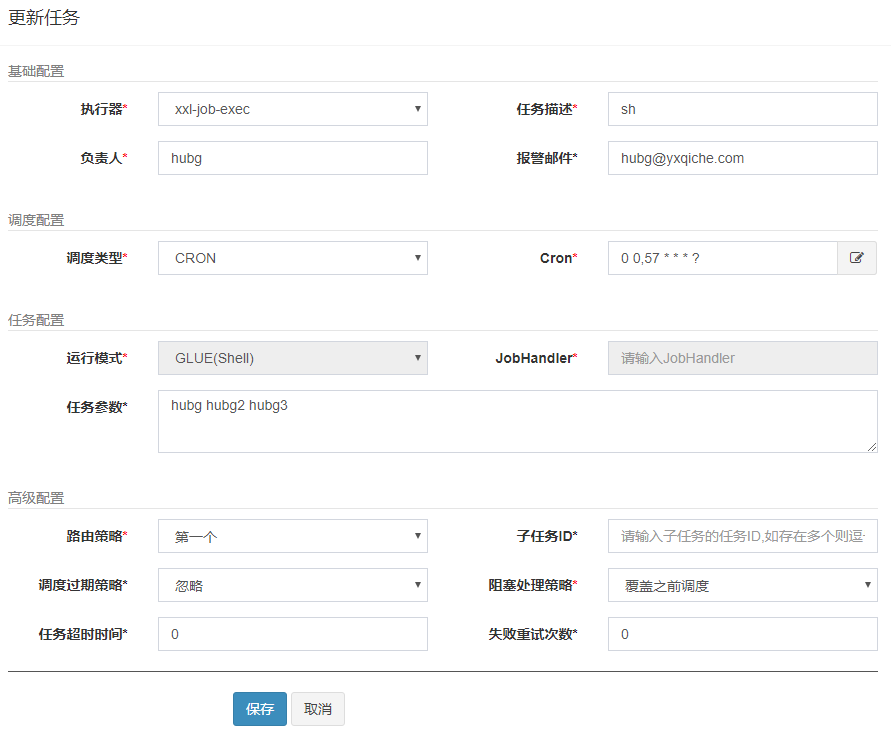Click the 更新任务 dialog title
Image resolution: width=891 pixels, height=732 pixels.
[44, 18]
